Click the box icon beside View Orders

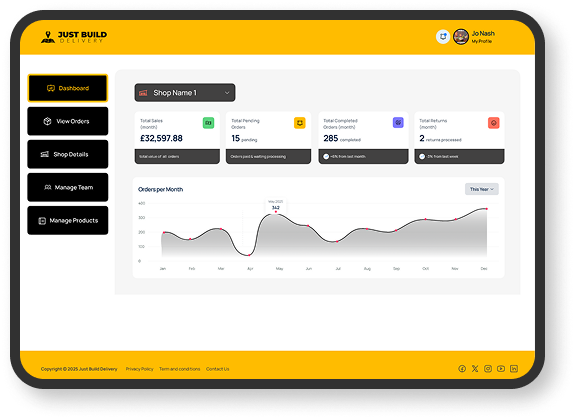(x=47, y=121)
